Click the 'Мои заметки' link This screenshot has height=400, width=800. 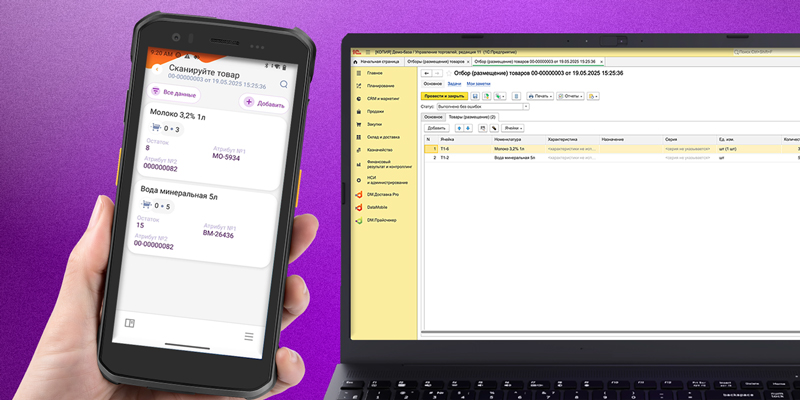point(478,84)
